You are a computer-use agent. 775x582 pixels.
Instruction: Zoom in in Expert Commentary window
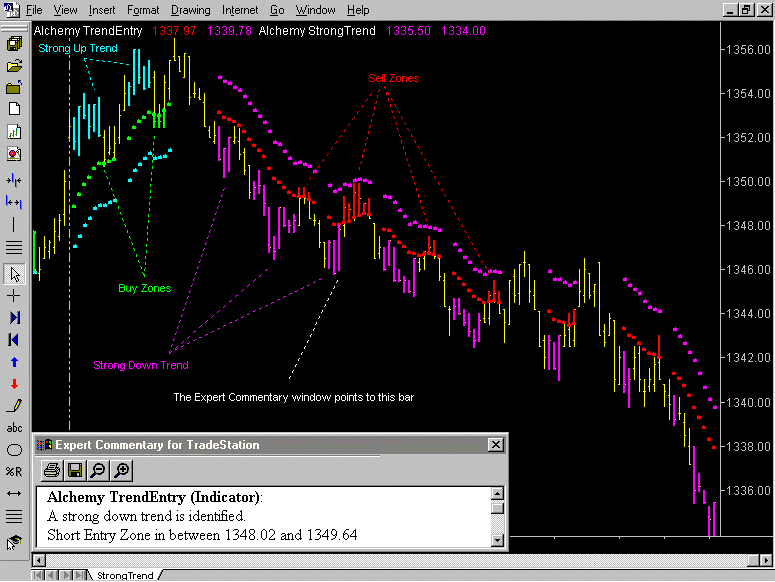click(122, 470)
